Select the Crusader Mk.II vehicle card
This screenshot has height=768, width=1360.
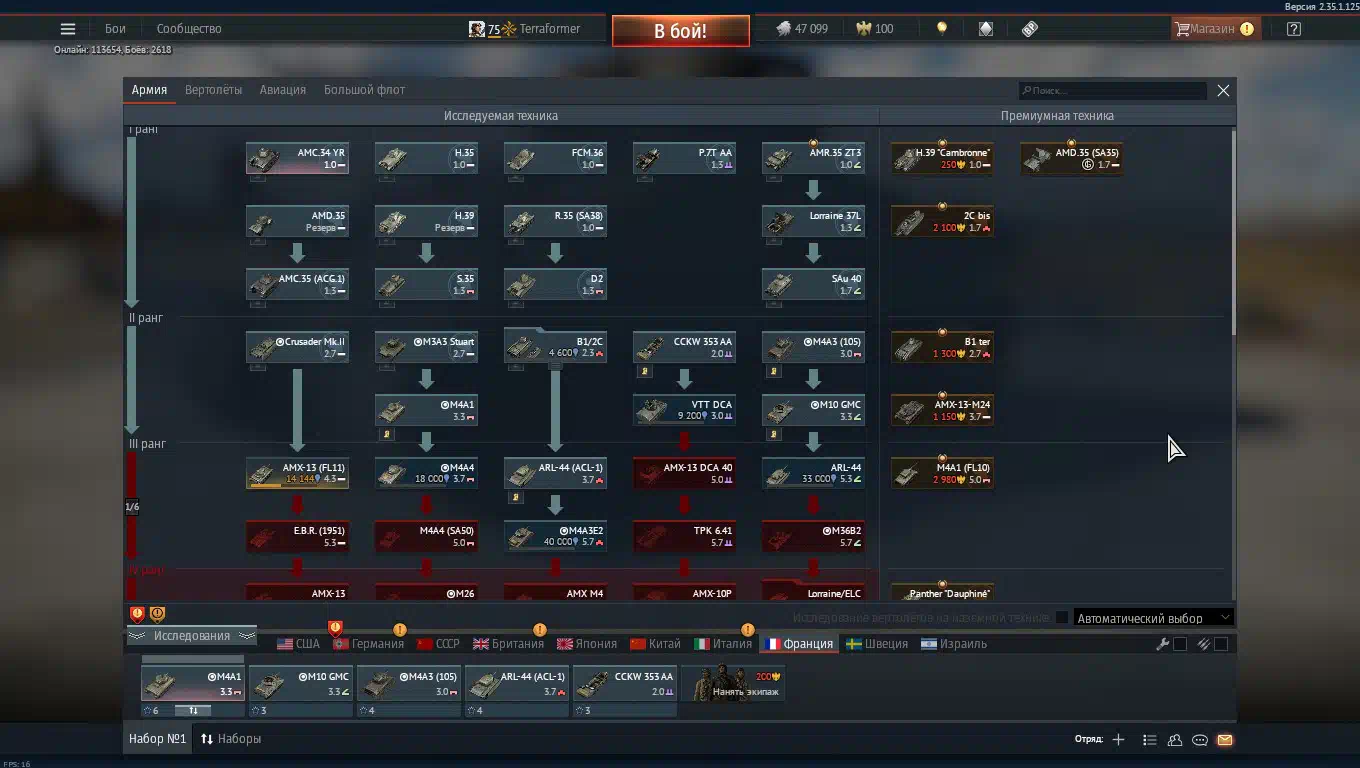[297, 347]
